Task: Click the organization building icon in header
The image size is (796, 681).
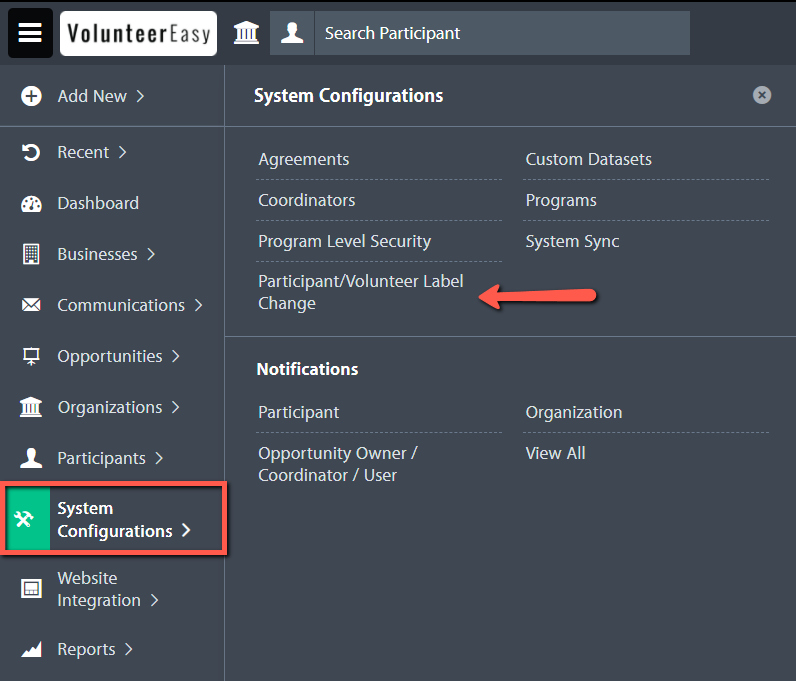Action: coord(246,33)
